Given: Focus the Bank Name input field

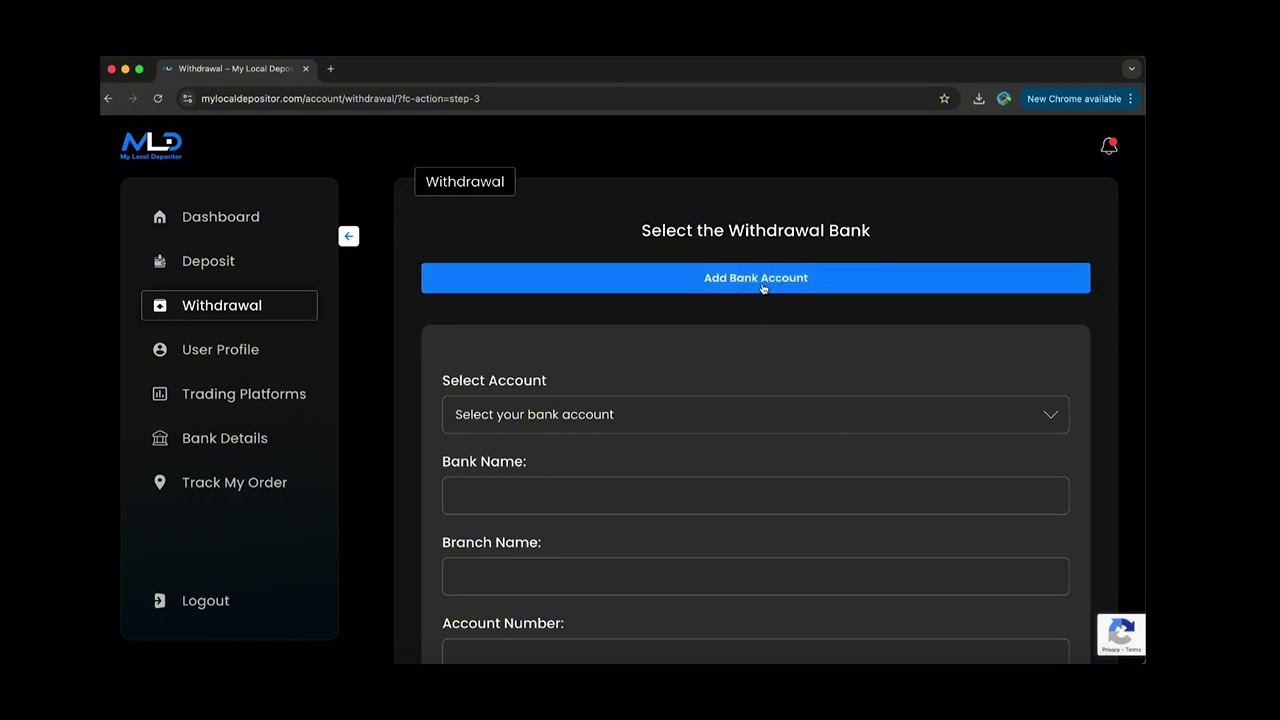Looking at the screenshot, I should click(756, 496).
